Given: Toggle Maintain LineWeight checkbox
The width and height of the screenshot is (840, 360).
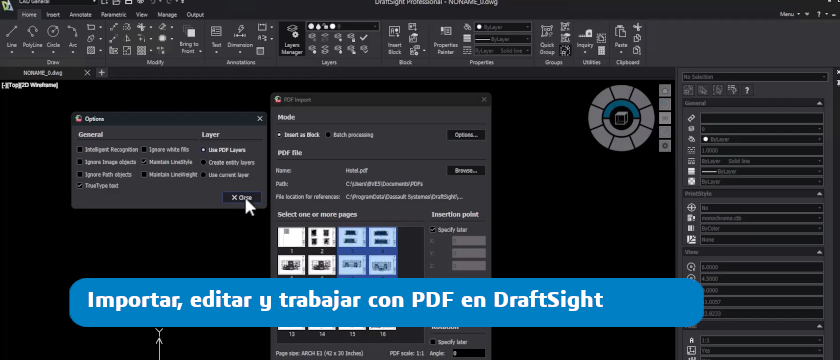Looking at the screenshot, I should (144, 175).
